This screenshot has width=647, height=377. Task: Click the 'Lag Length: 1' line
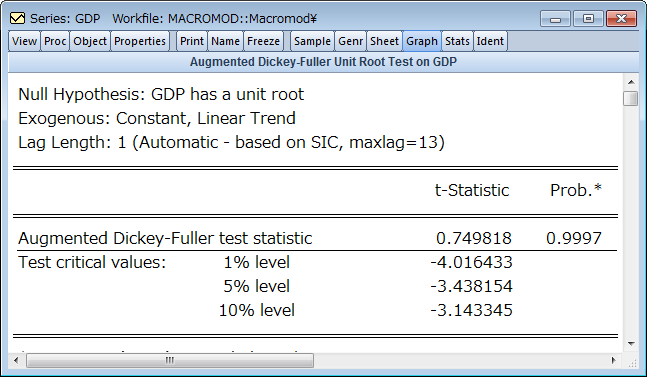[x=231, y=143]
